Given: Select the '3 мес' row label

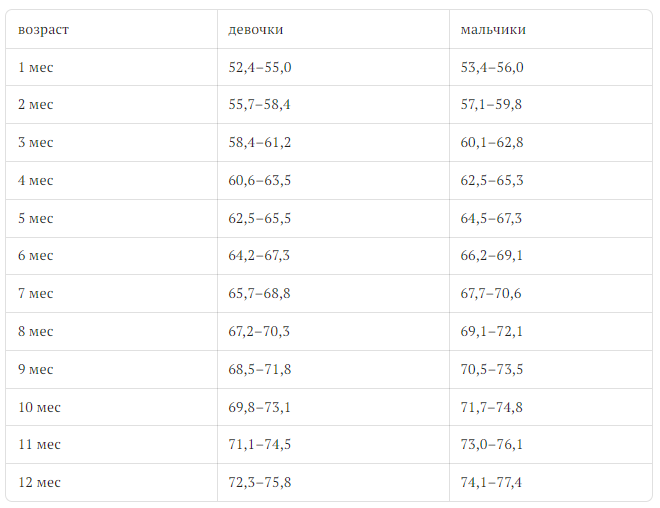Looking at the screenshot, I should pos(35,143).
